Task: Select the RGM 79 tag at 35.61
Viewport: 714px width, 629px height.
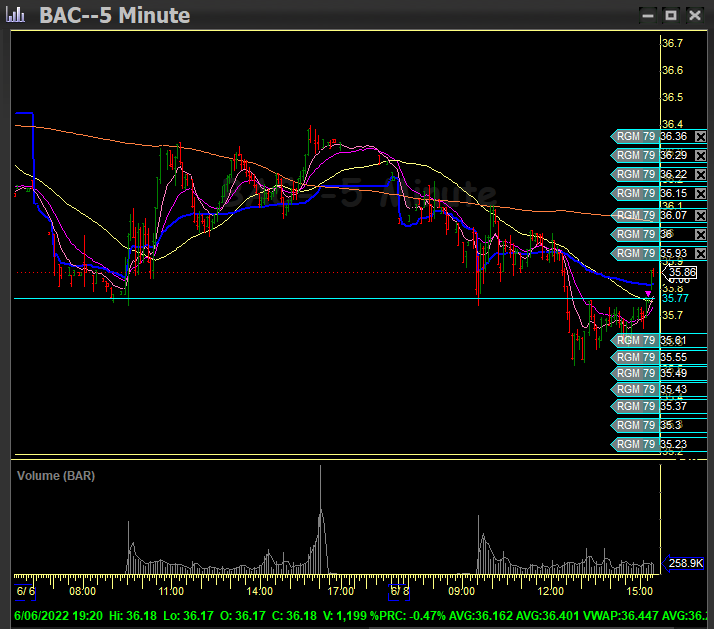Action: 635,340
